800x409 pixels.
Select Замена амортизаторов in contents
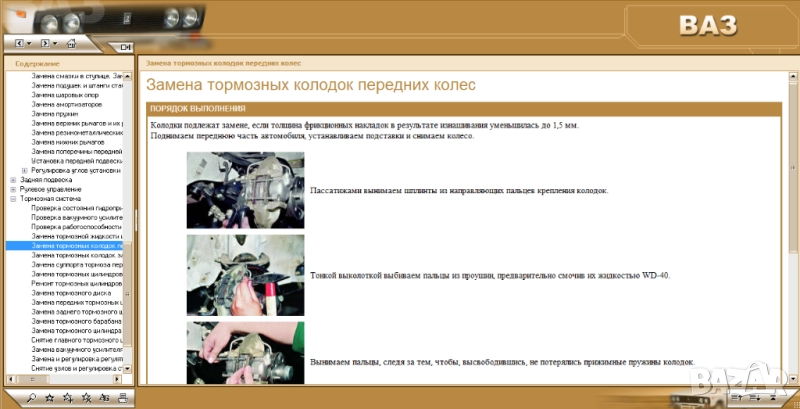click(x=66, y=104)
